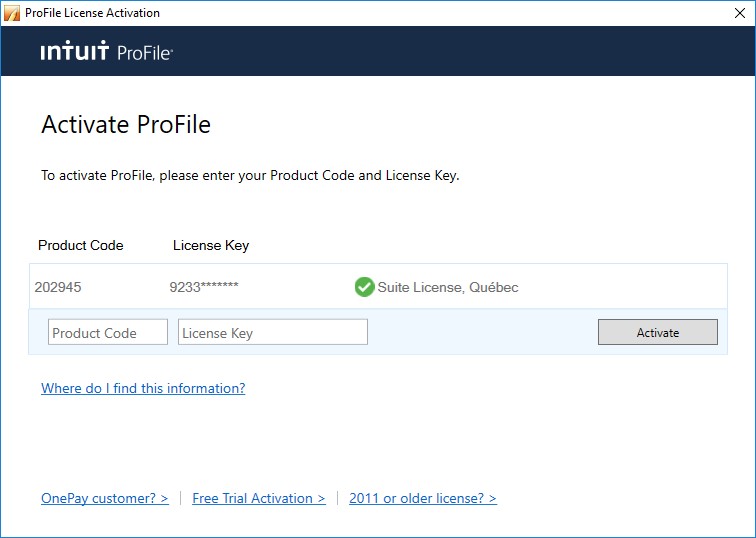Focus the Product Code input field
This screenshot has width=756, height=538.
pyautogui.click(x=108, y=332)
